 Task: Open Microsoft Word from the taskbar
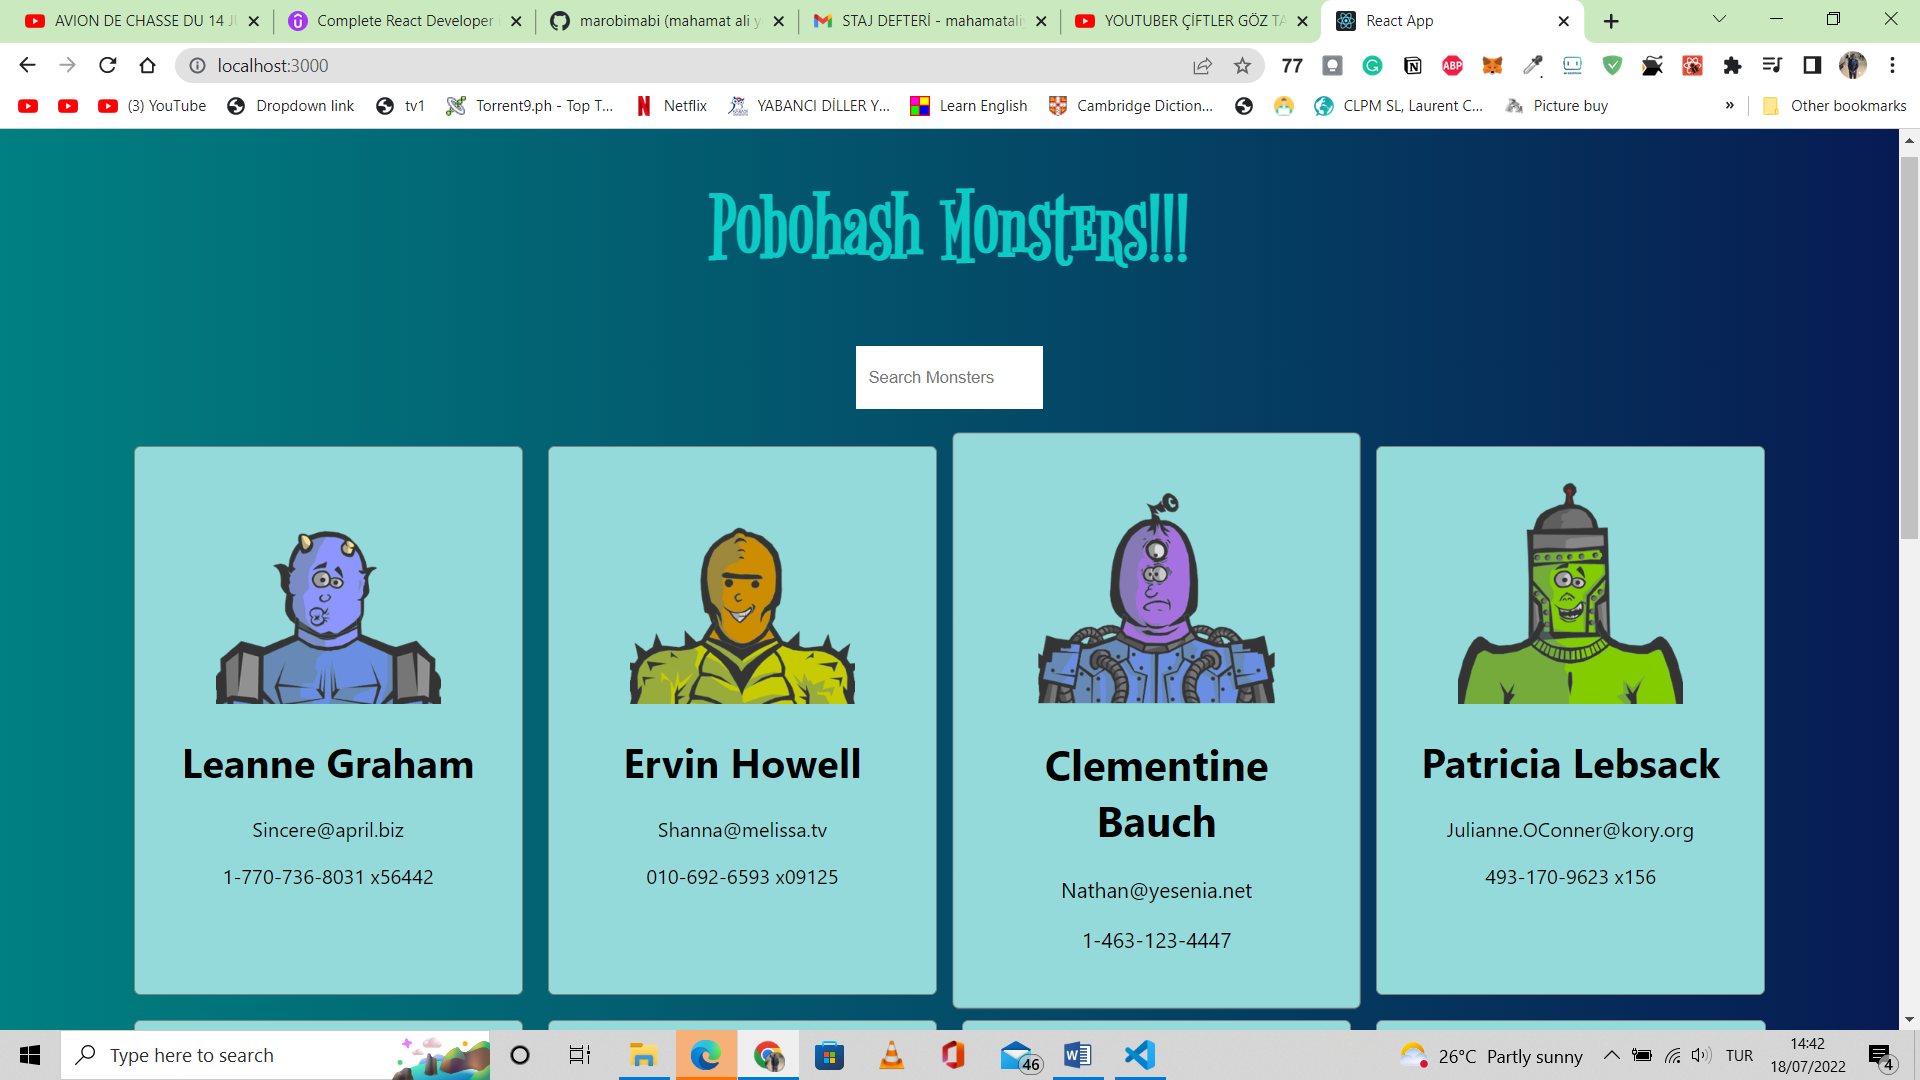pos(1077,1055)
